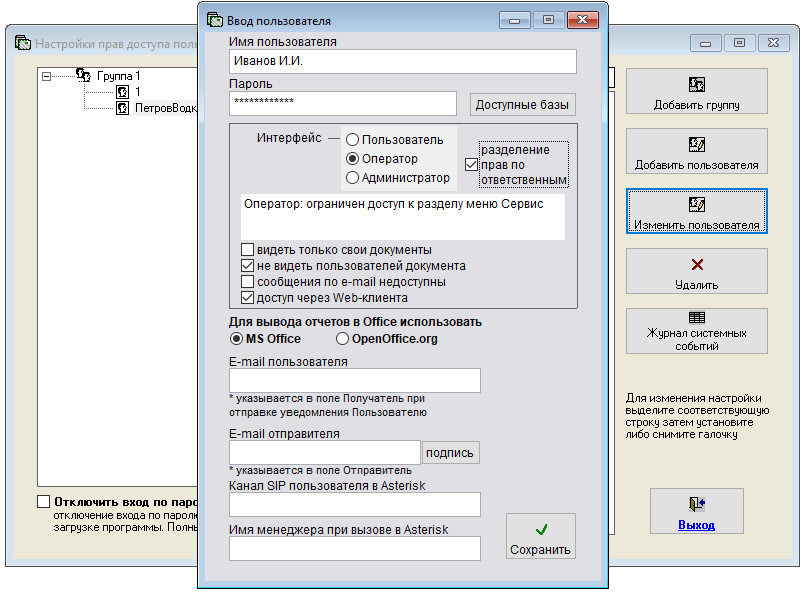Click the Изменить пользователя button
805x594 pixels.
(x=697, y=212)
